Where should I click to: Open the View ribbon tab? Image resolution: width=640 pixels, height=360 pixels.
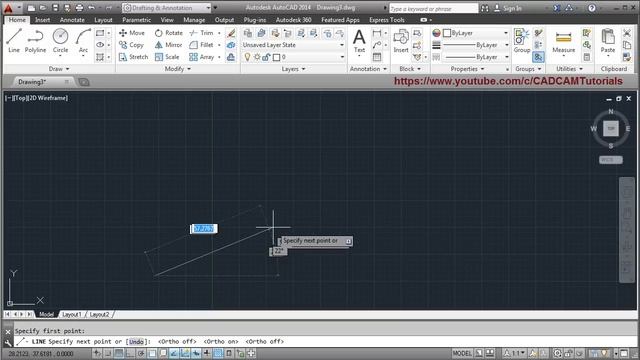coord(167,20)
